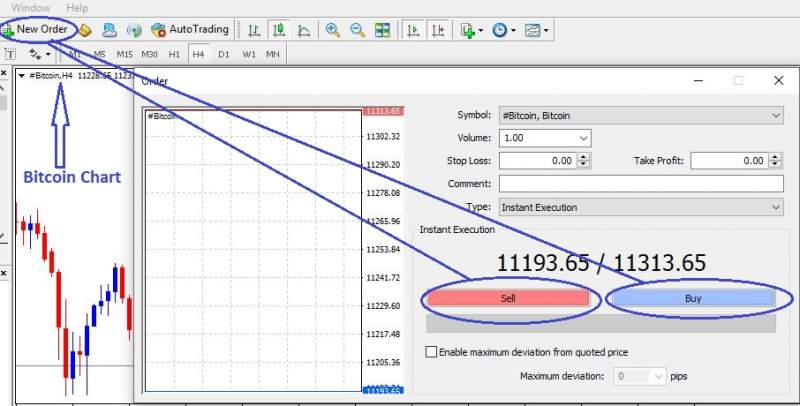Expand the Indicators list dropdown arrow
The image size is (800, 406).
click(x=481, y=31)
